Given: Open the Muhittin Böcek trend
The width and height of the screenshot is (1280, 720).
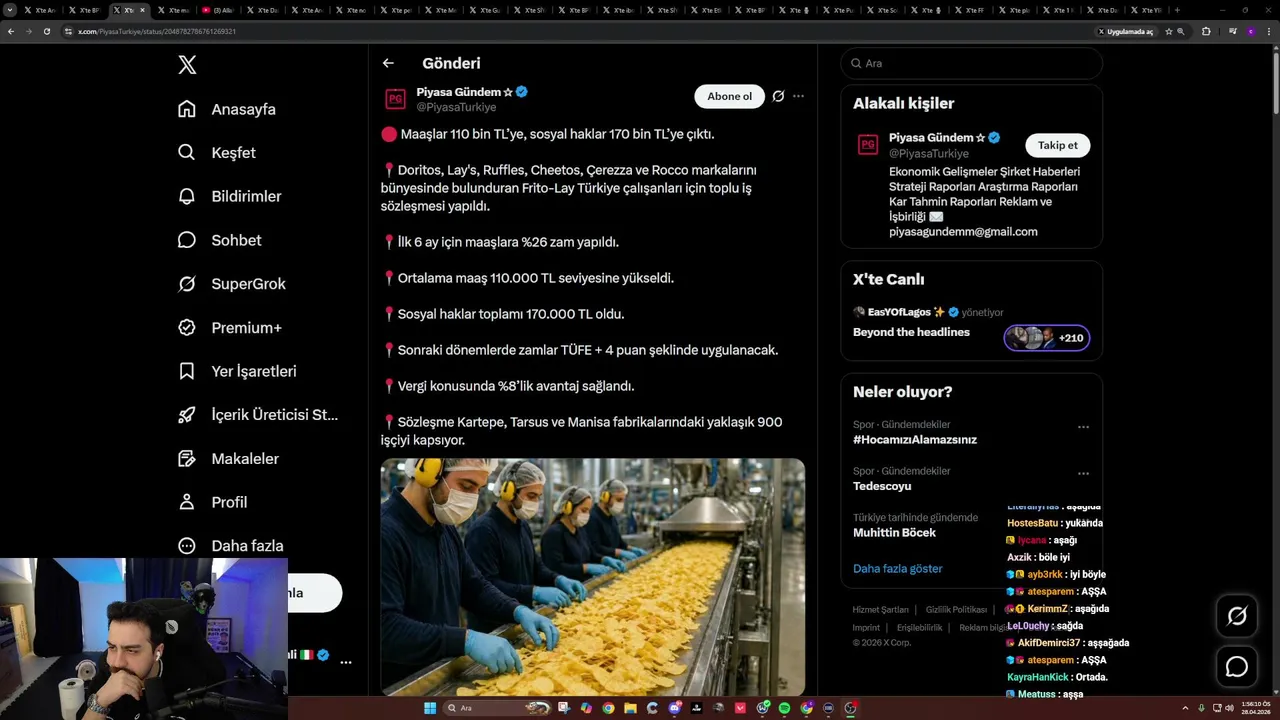Looking at the screenshot, I should (x=894, y=533).
